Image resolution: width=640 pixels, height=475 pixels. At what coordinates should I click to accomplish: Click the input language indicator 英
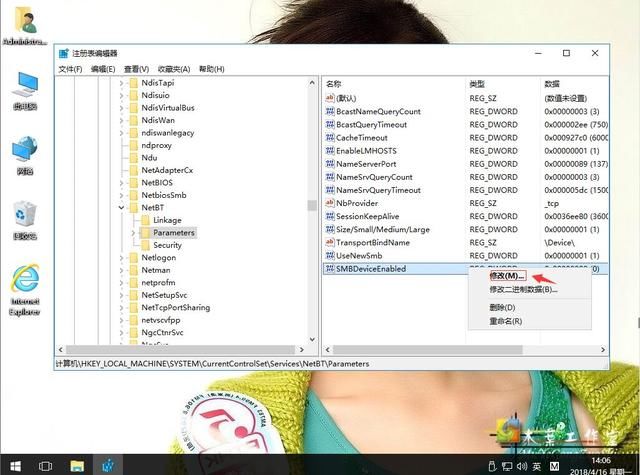[537, 466]
